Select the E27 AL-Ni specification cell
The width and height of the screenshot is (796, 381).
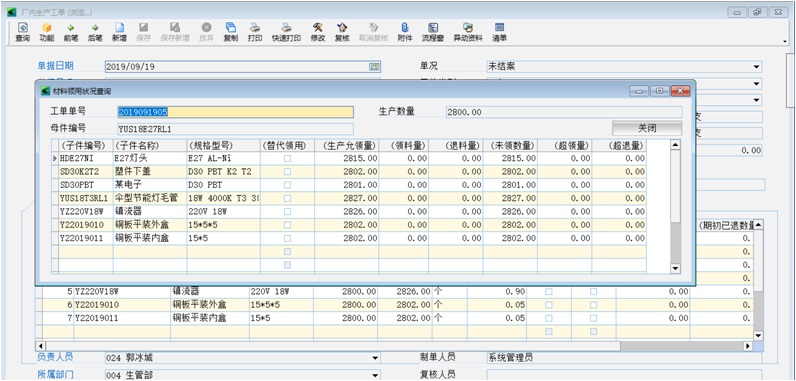coord(223,159)
